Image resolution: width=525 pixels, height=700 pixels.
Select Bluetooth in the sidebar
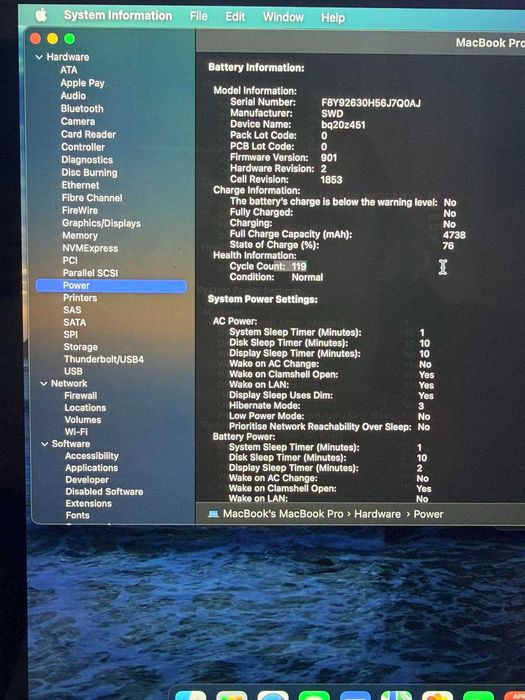coord(82,108)
